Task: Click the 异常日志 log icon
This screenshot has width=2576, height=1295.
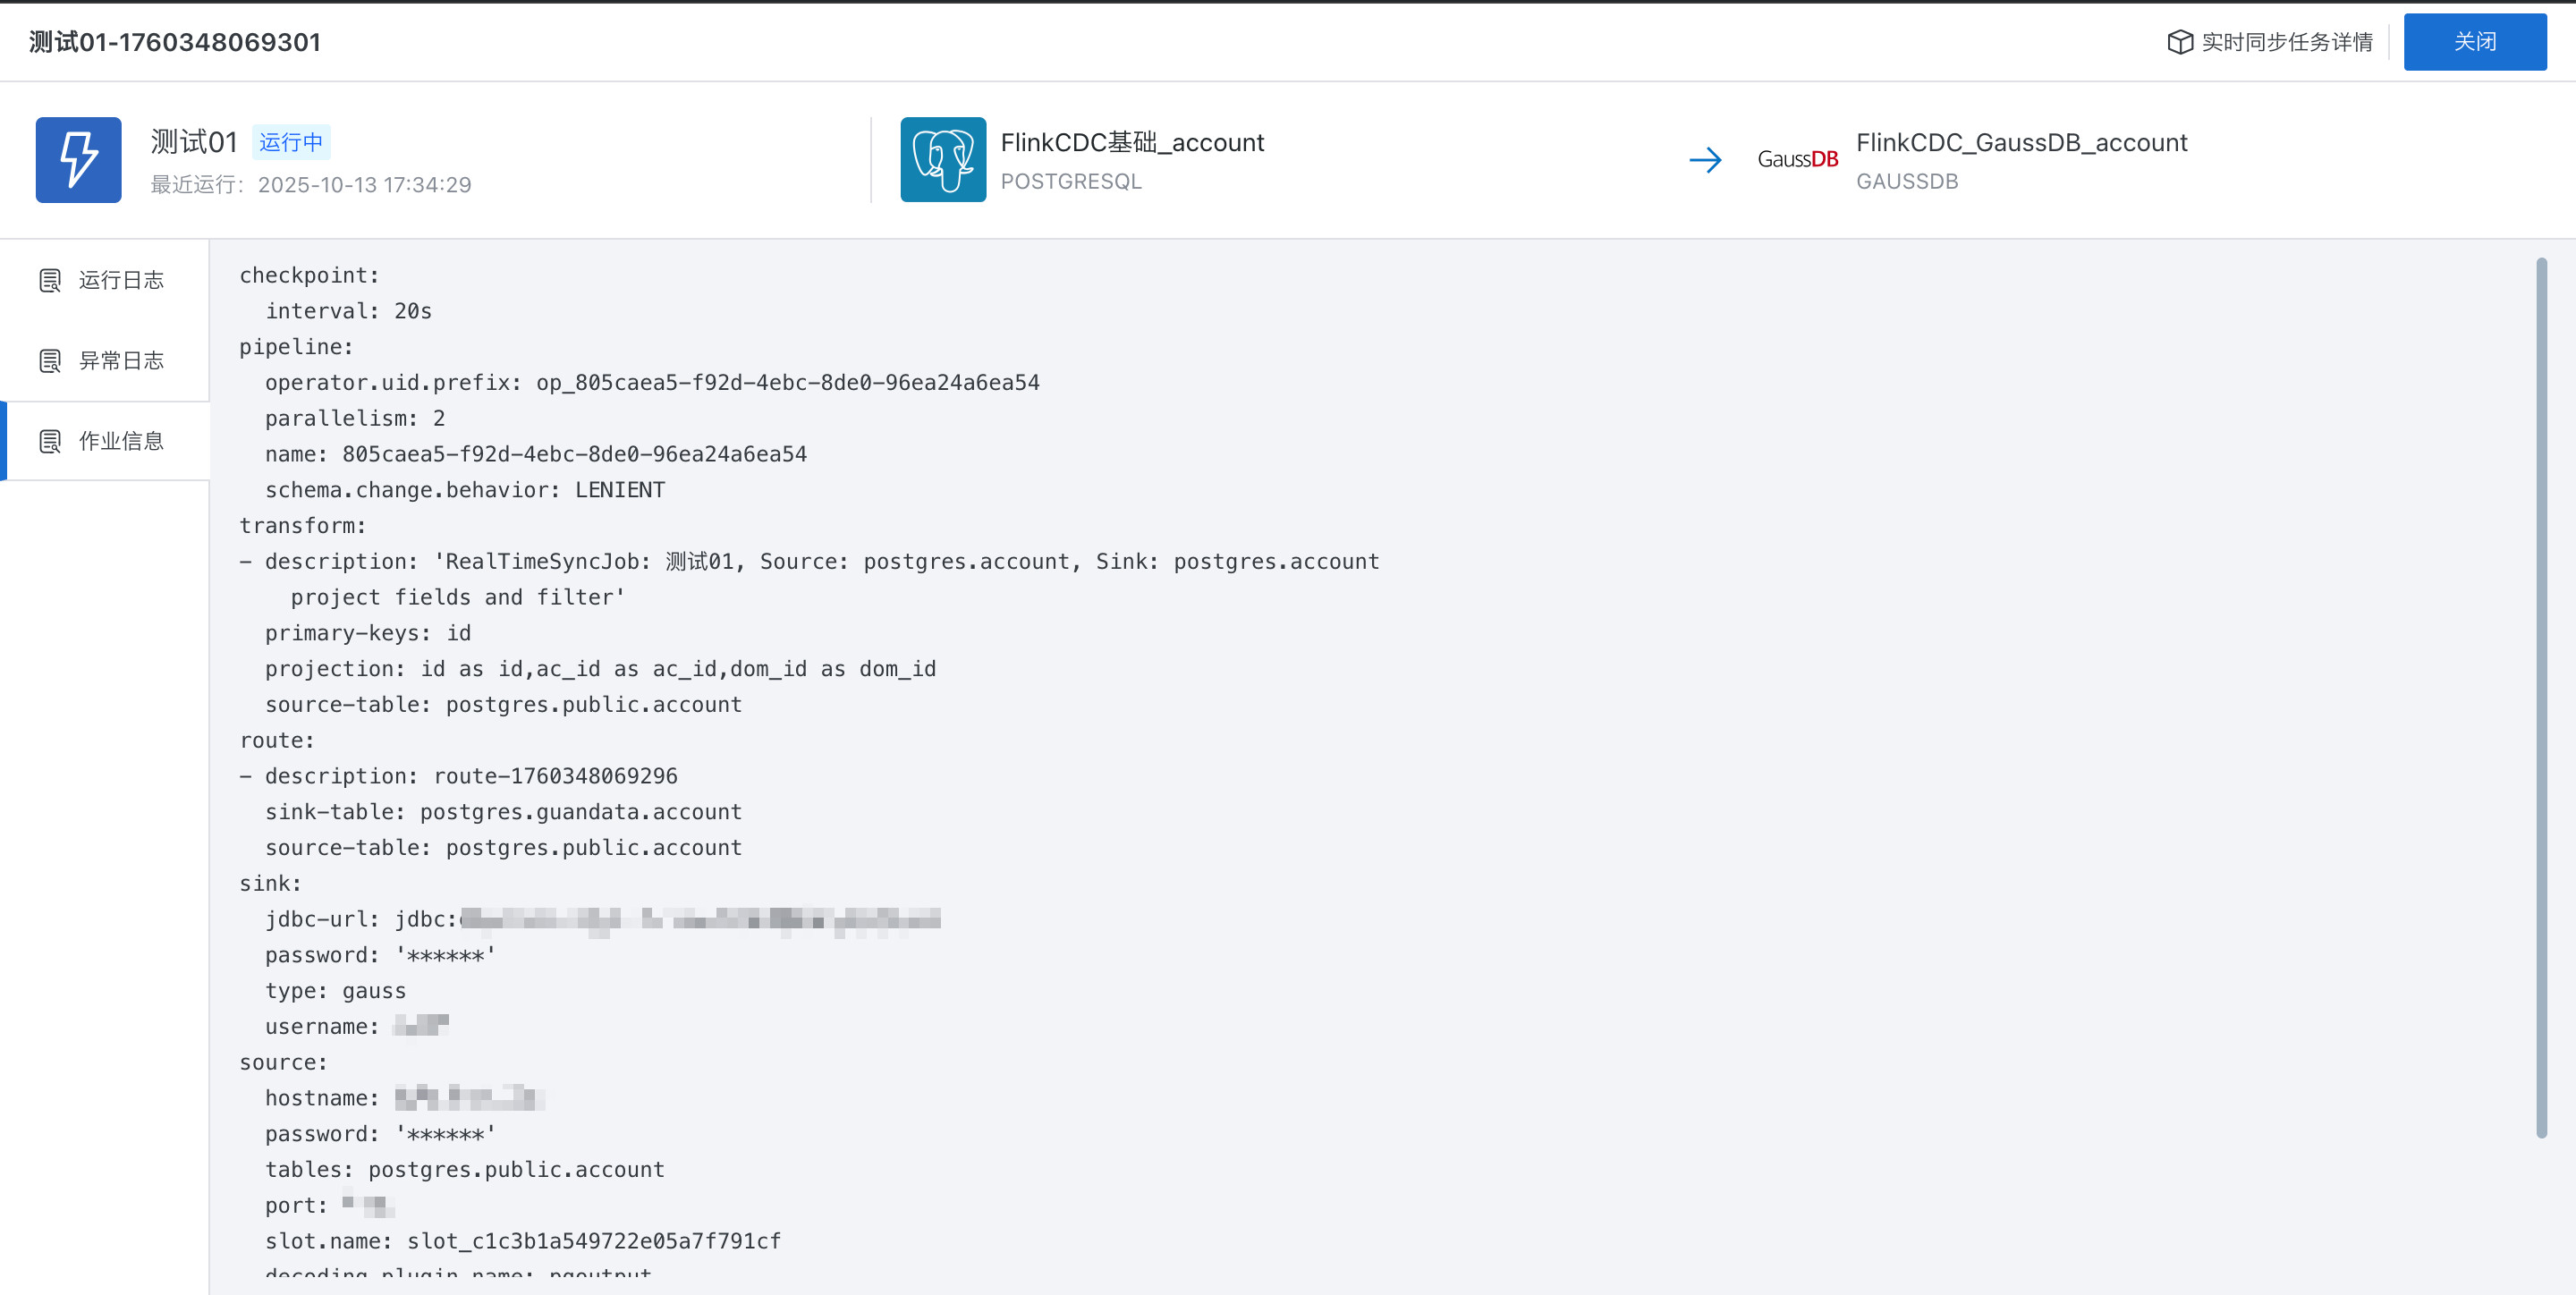Action: 50,361
